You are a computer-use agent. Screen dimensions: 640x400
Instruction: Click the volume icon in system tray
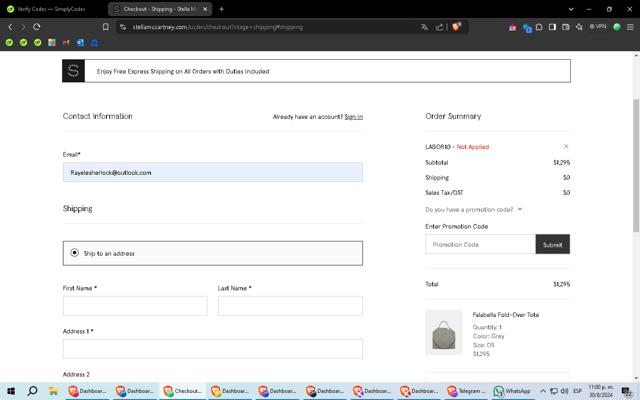point(565,391)
